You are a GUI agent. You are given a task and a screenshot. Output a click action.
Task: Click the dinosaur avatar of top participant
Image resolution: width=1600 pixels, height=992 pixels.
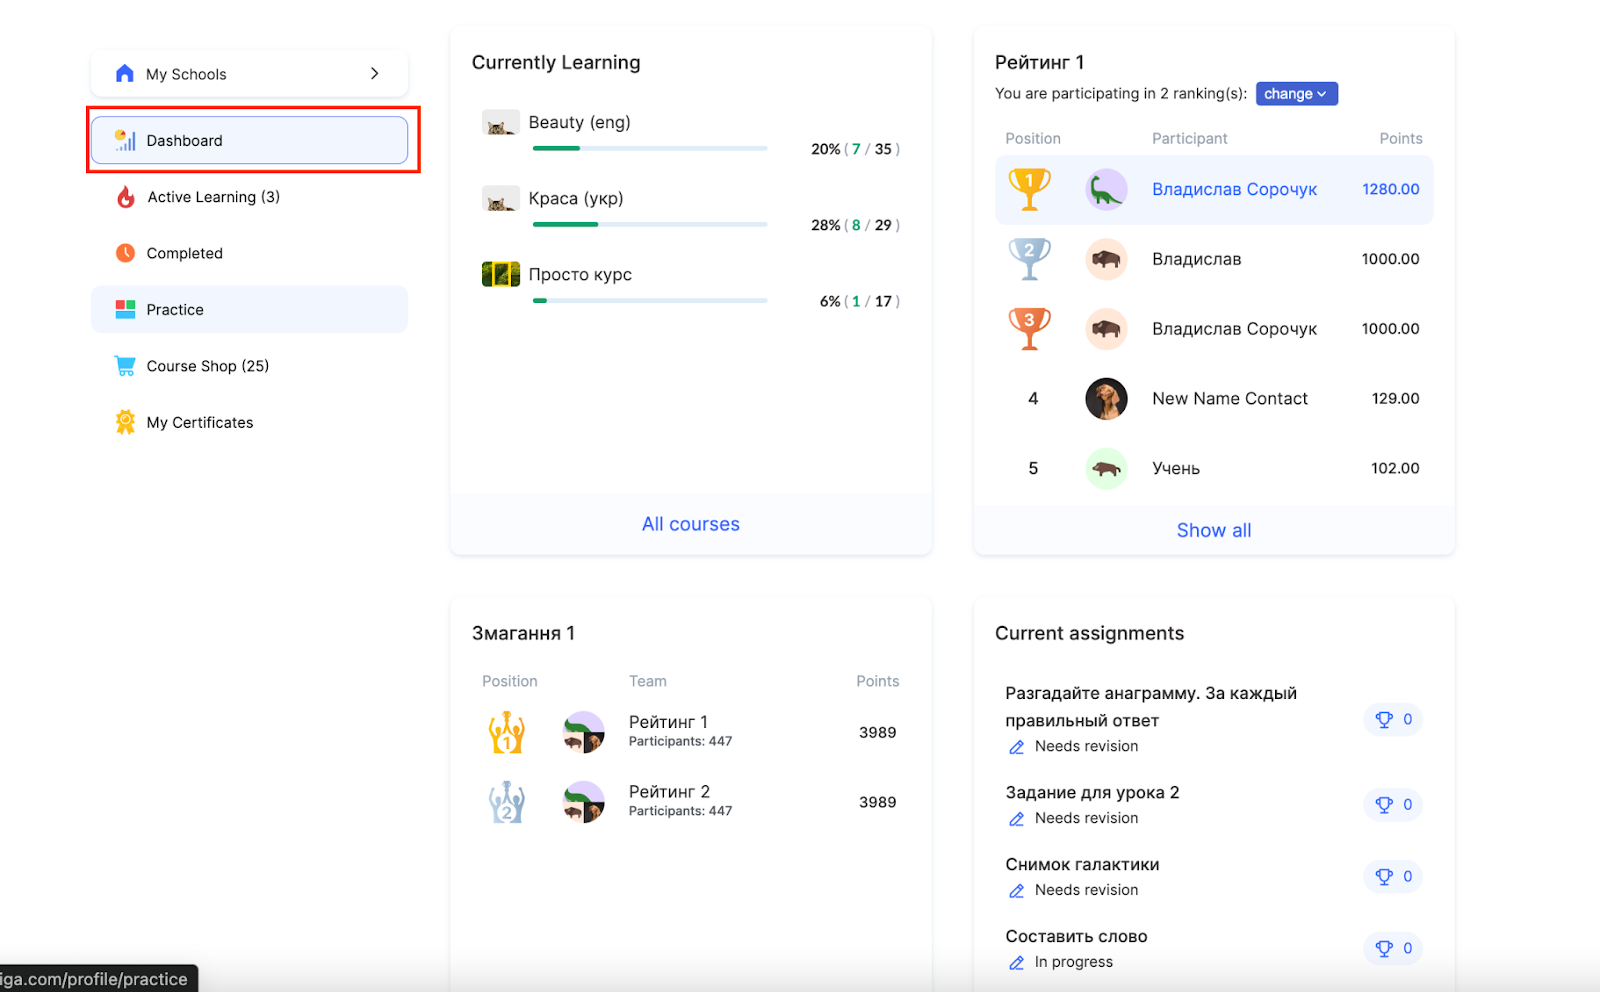pos(1106,189)
